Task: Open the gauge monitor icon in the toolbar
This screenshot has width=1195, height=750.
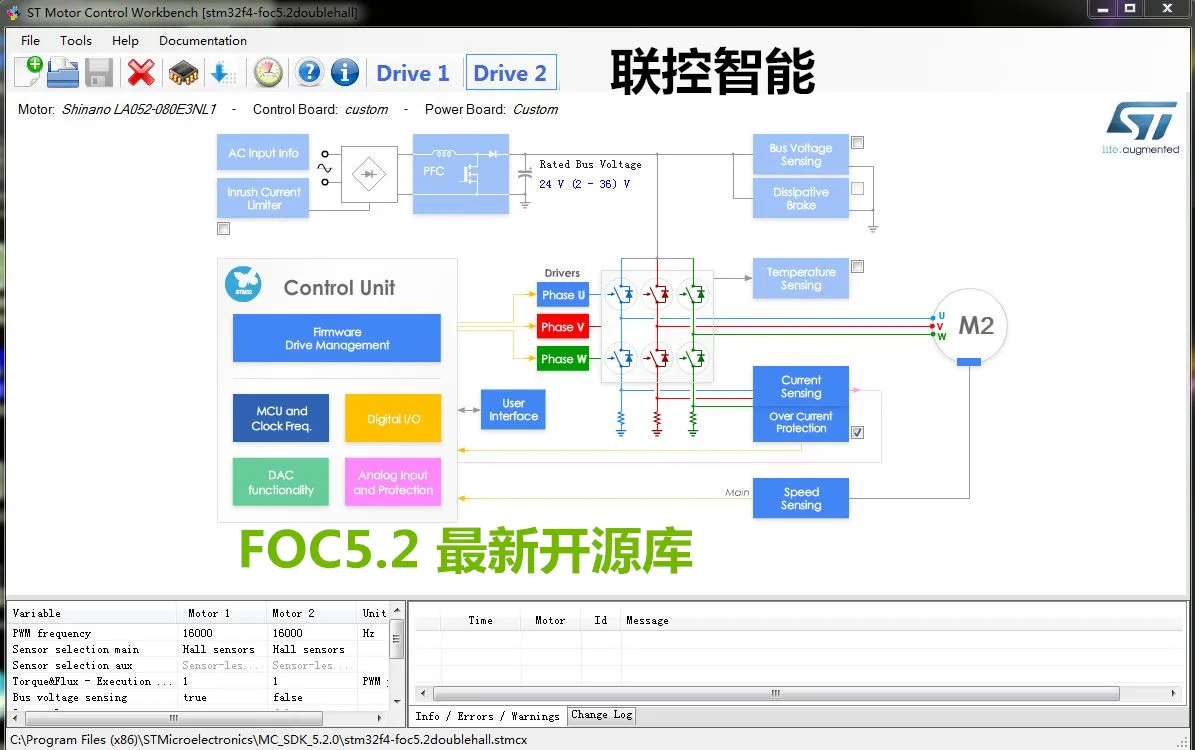Action: point(268,73)
